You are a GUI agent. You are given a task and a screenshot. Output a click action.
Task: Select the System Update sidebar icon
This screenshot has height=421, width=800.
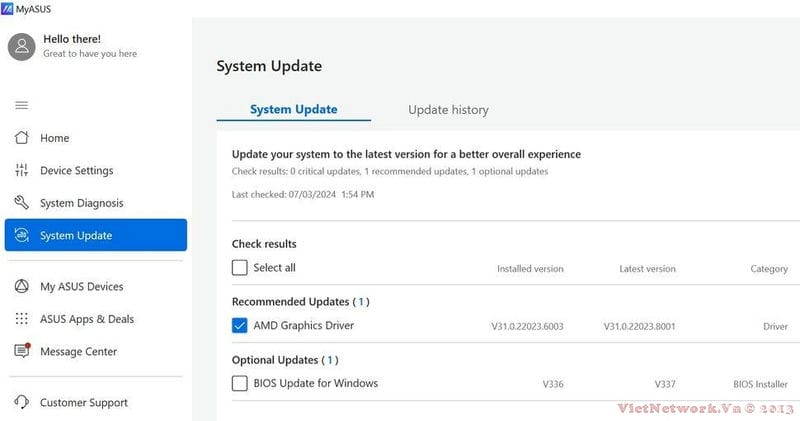tap(21, 235)
